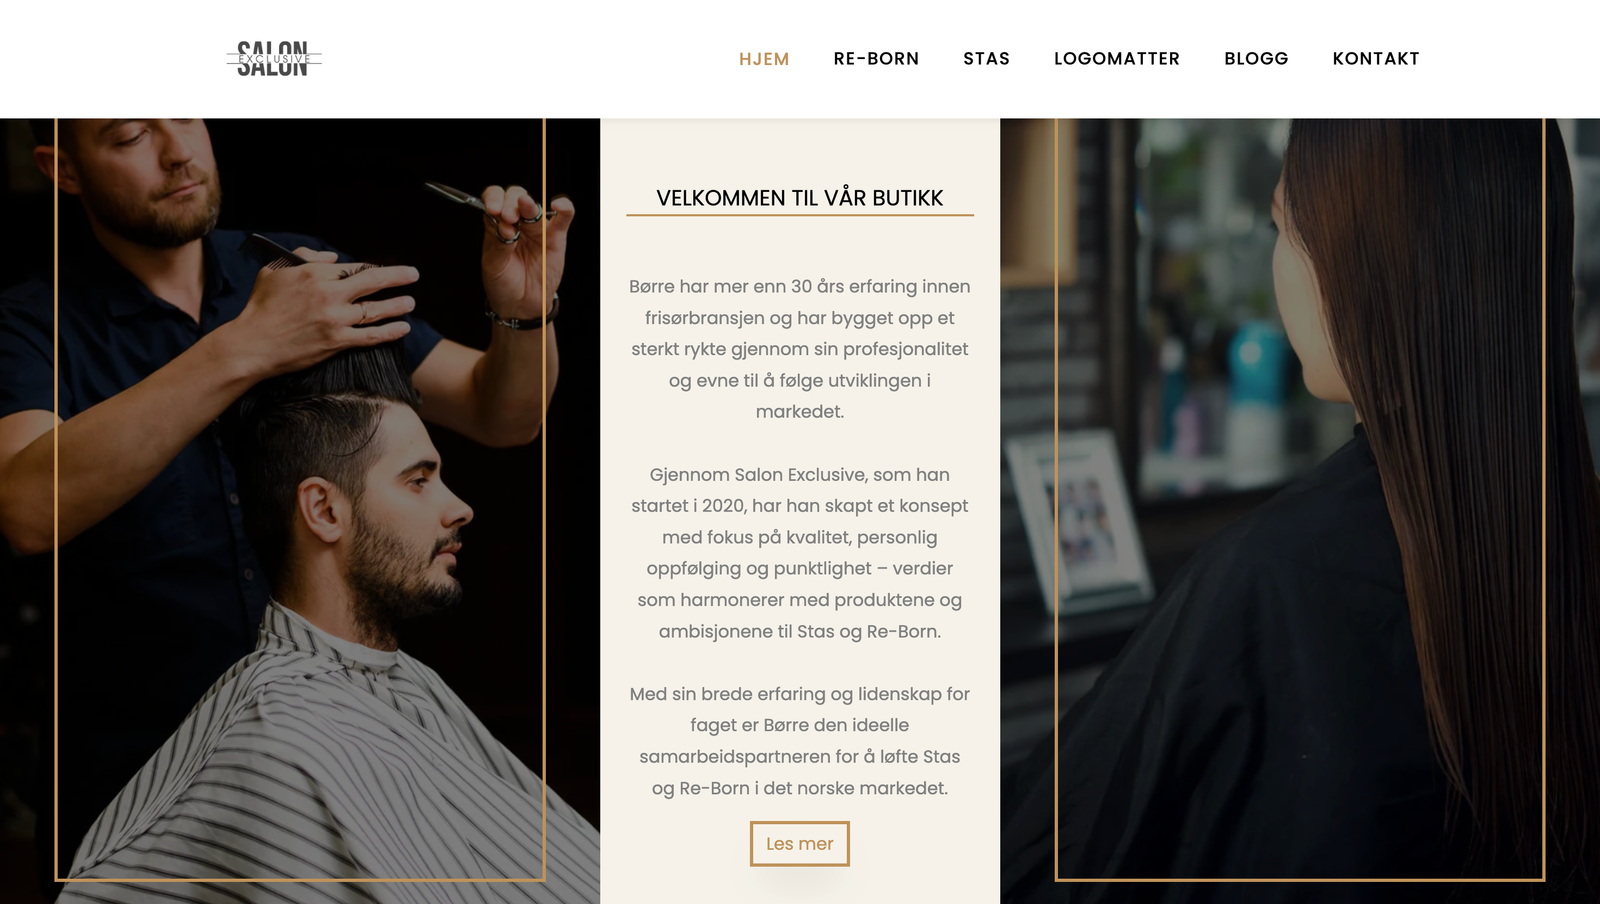Click the paragraph about Børre's 30 års erfaring

pos(800,349)
